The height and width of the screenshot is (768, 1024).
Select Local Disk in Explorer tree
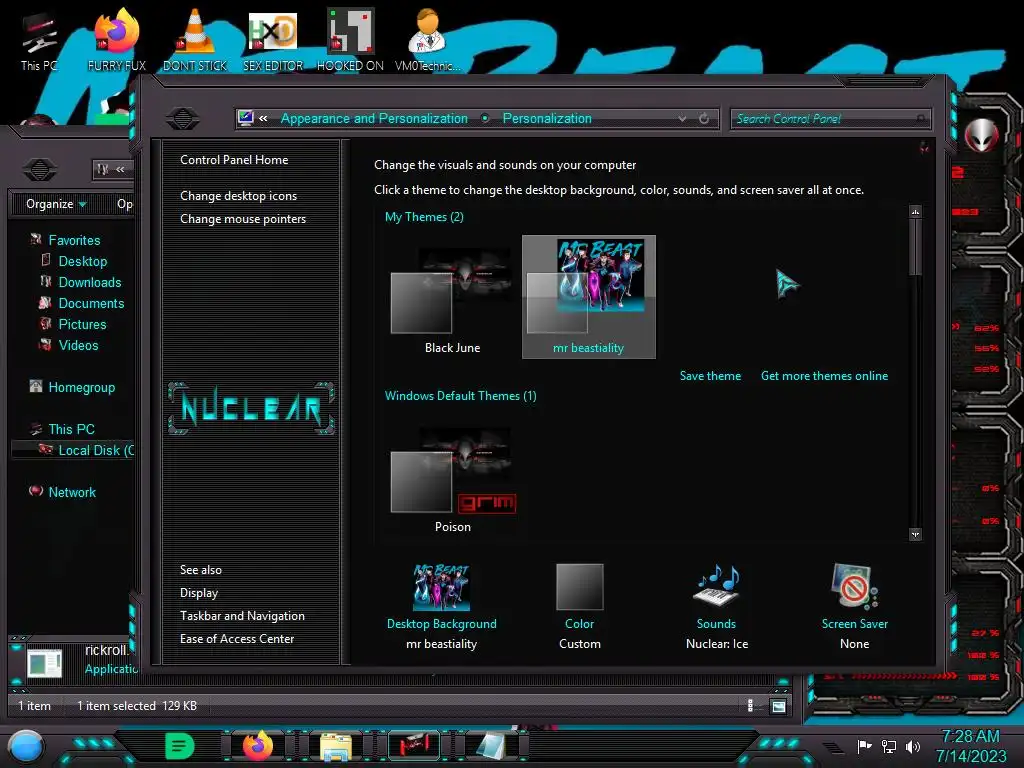pyautogui.click(x=73, y=450)
